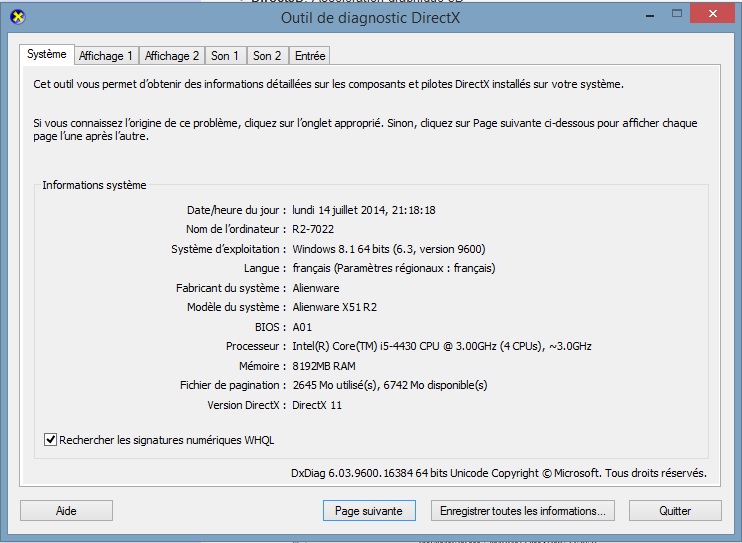Image resolution: width=742 pixels, height=543 pixels.
Task: Click the DirectX icon in the title bar
Action: [18, 18]
